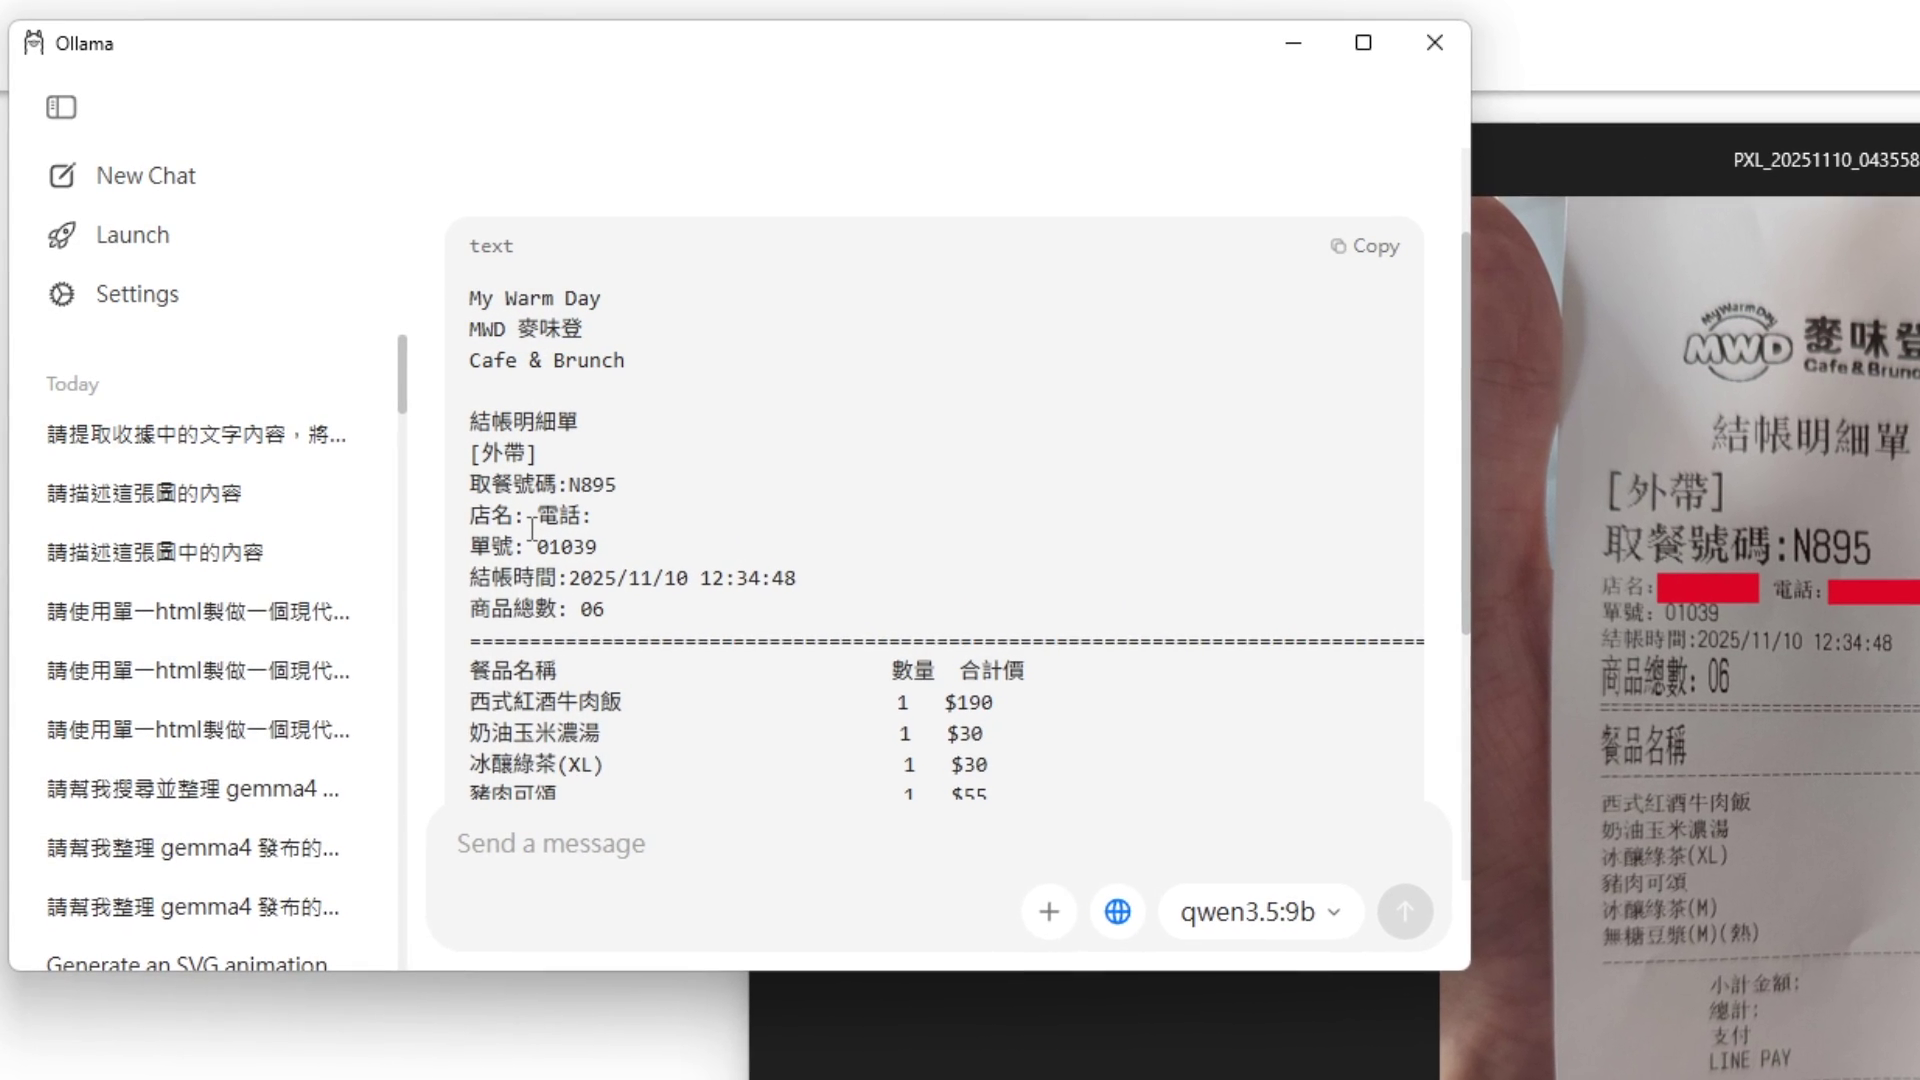Click the plus attachment button
The height and width of the screenshot is (1080, 1920).
pyautogui.click(x=1049, y=912)
